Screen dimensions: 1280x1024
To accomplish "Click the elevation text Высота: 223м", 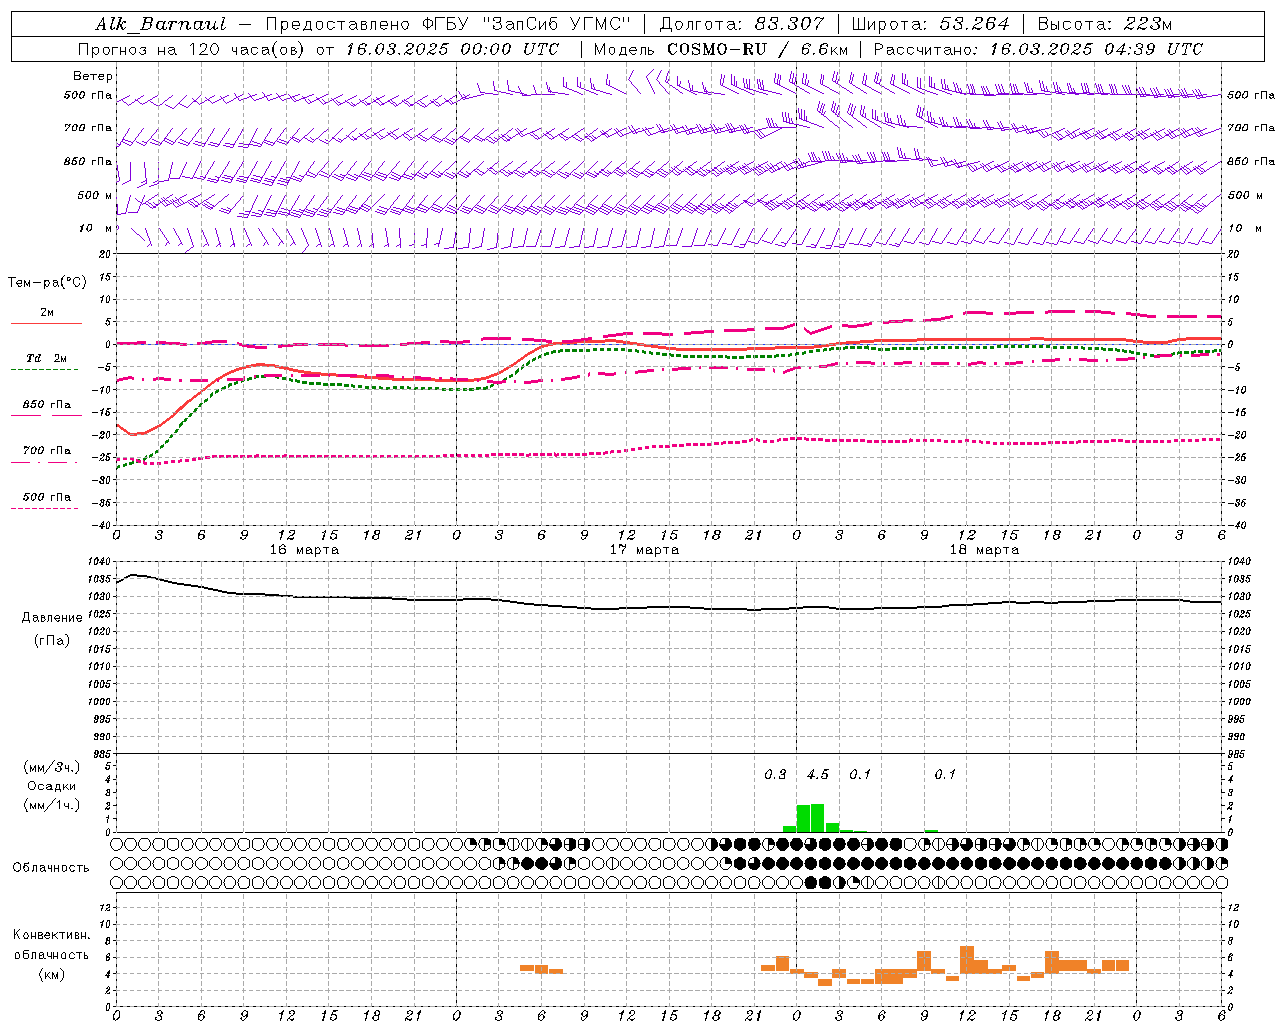I will tap(1105, 24).
